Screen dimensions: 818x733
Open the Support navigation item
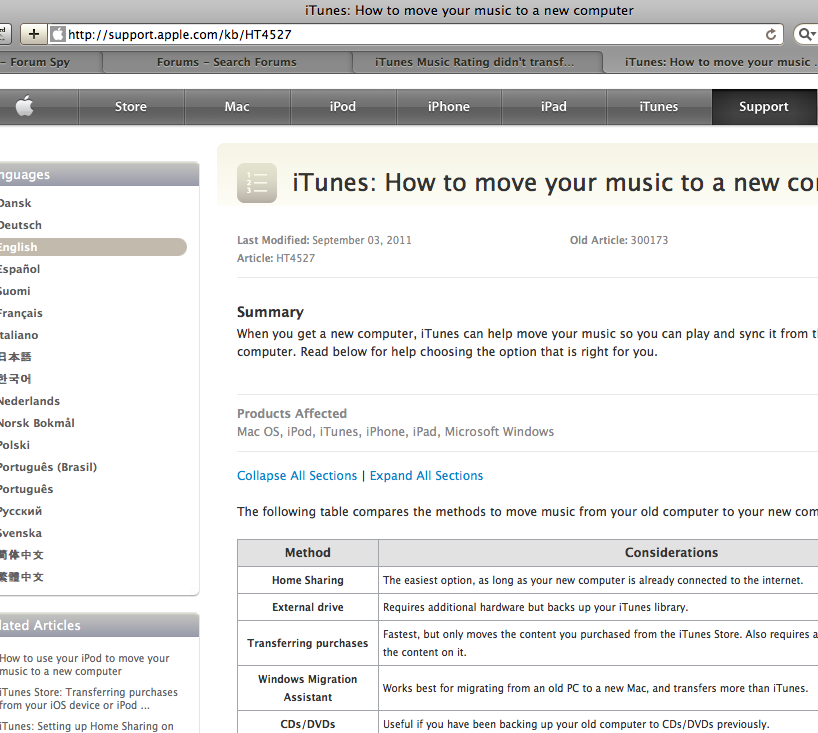(764, 106)
